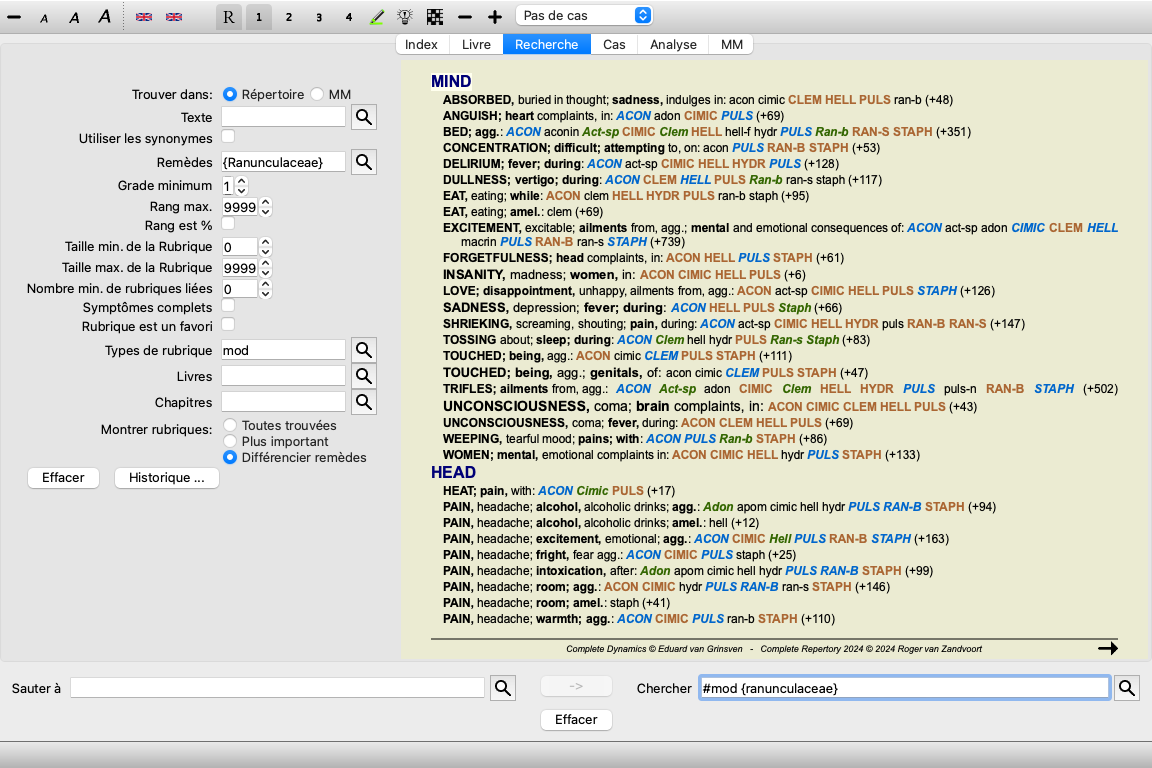Image resolution: width=1152 pixels, height=768 pixels.
Task: Click the Historique ... button
Action: (x=167, y=478)
